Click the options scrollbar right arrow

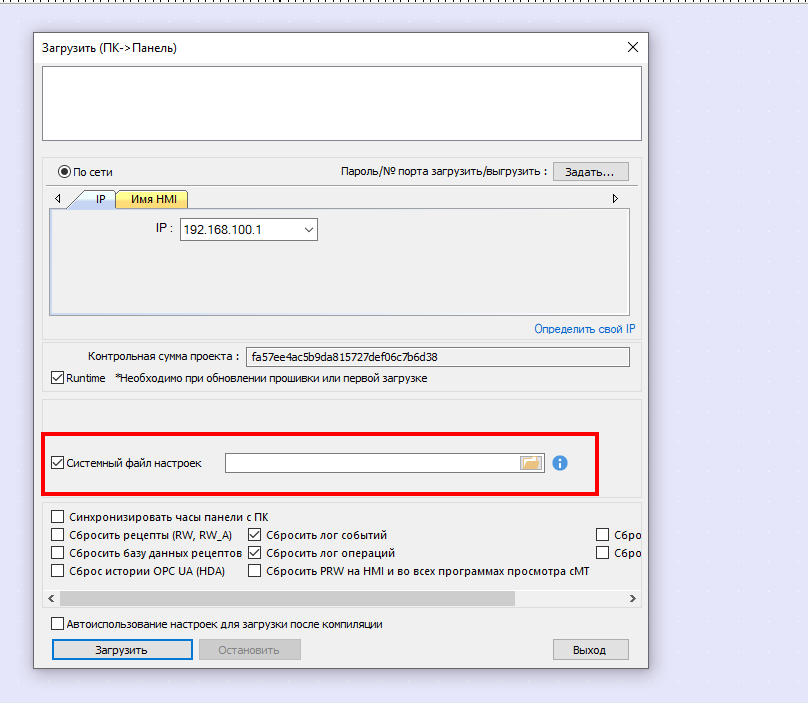tap(633, 598)
